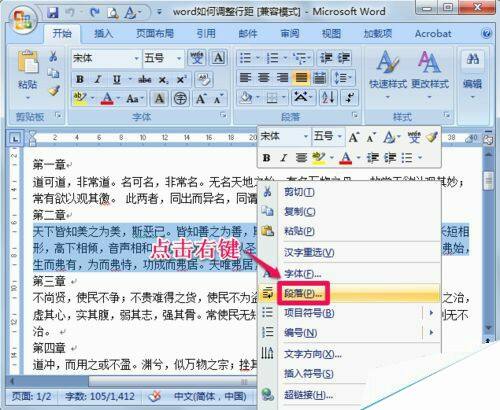Align text left in ribbon
Image resolution: width=500 pixels, height=410 pixels.
(246, 78)
